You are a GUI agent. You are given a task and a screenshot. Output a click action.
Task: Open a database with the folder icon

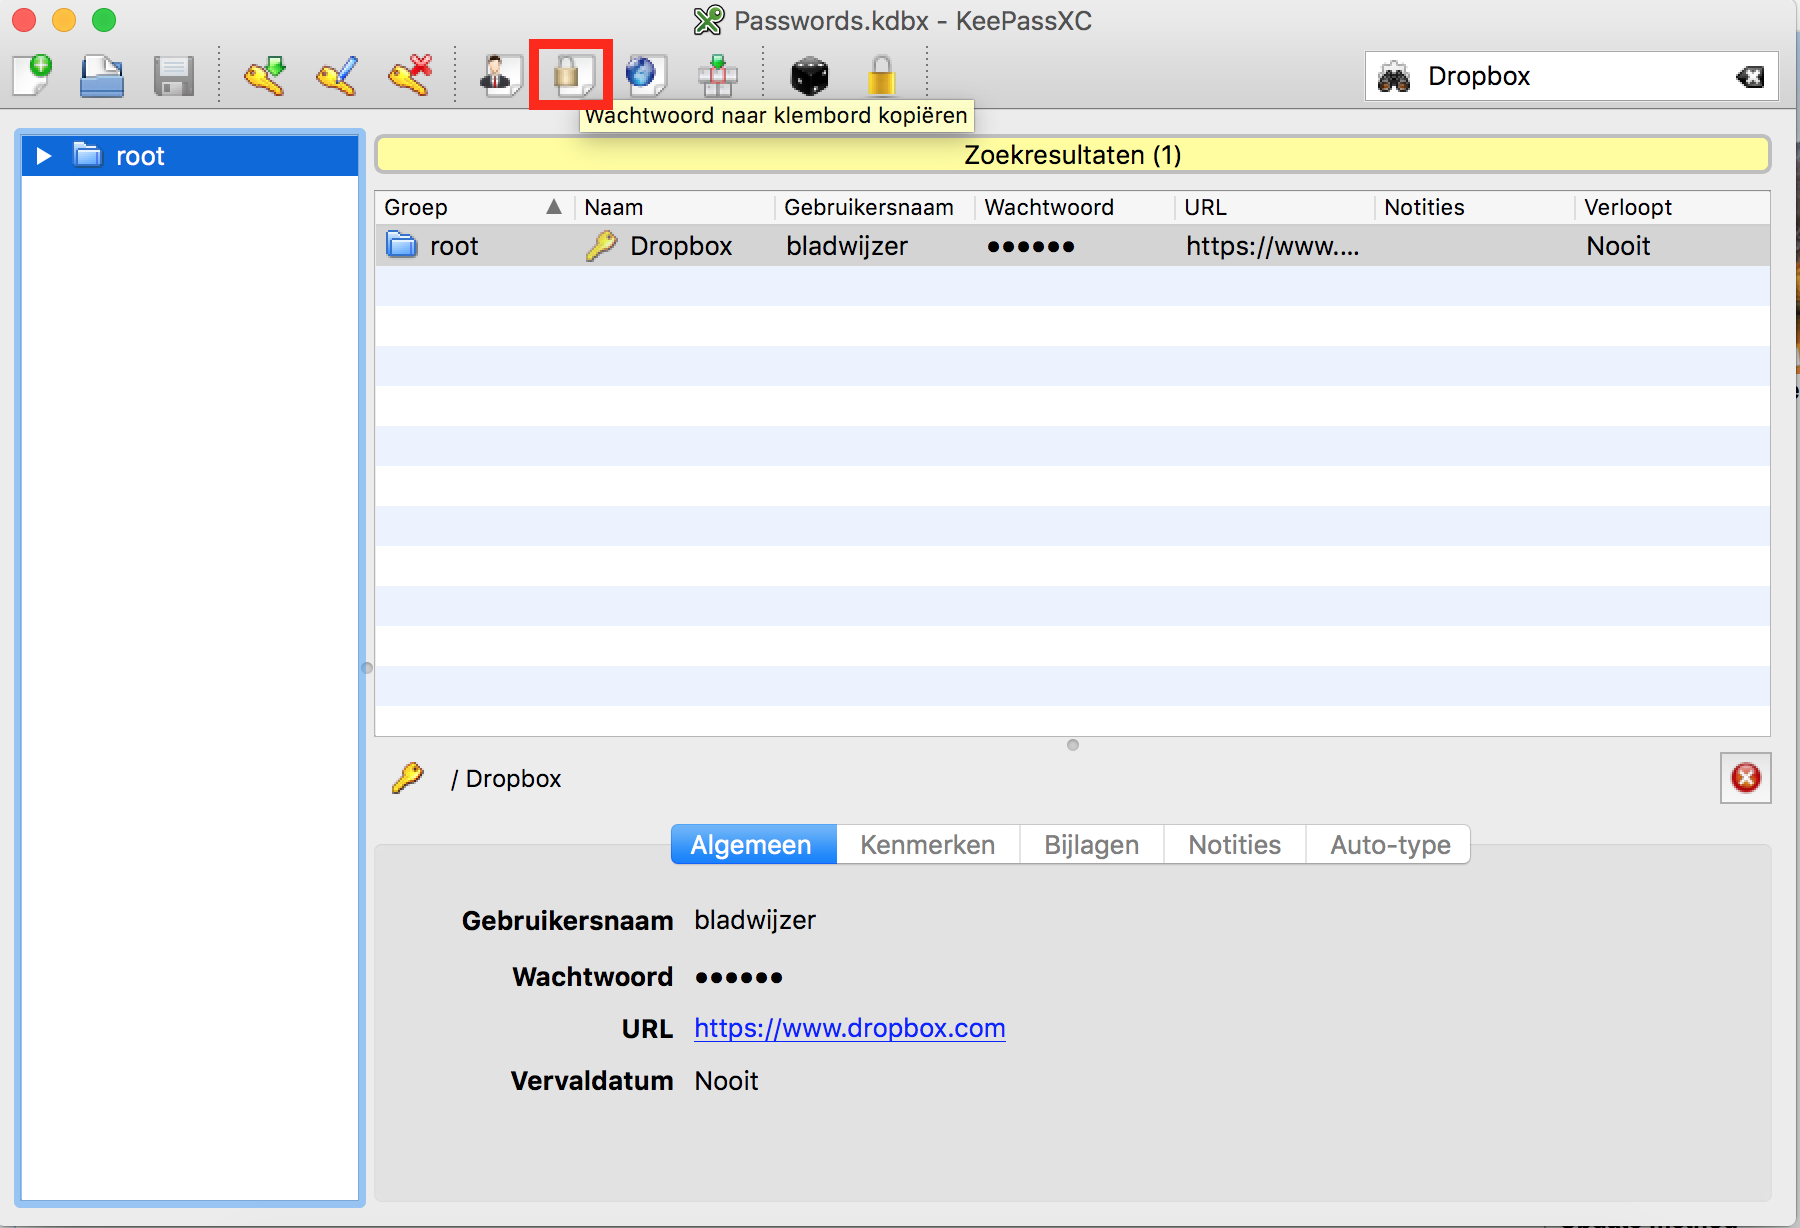click(102, 76)
